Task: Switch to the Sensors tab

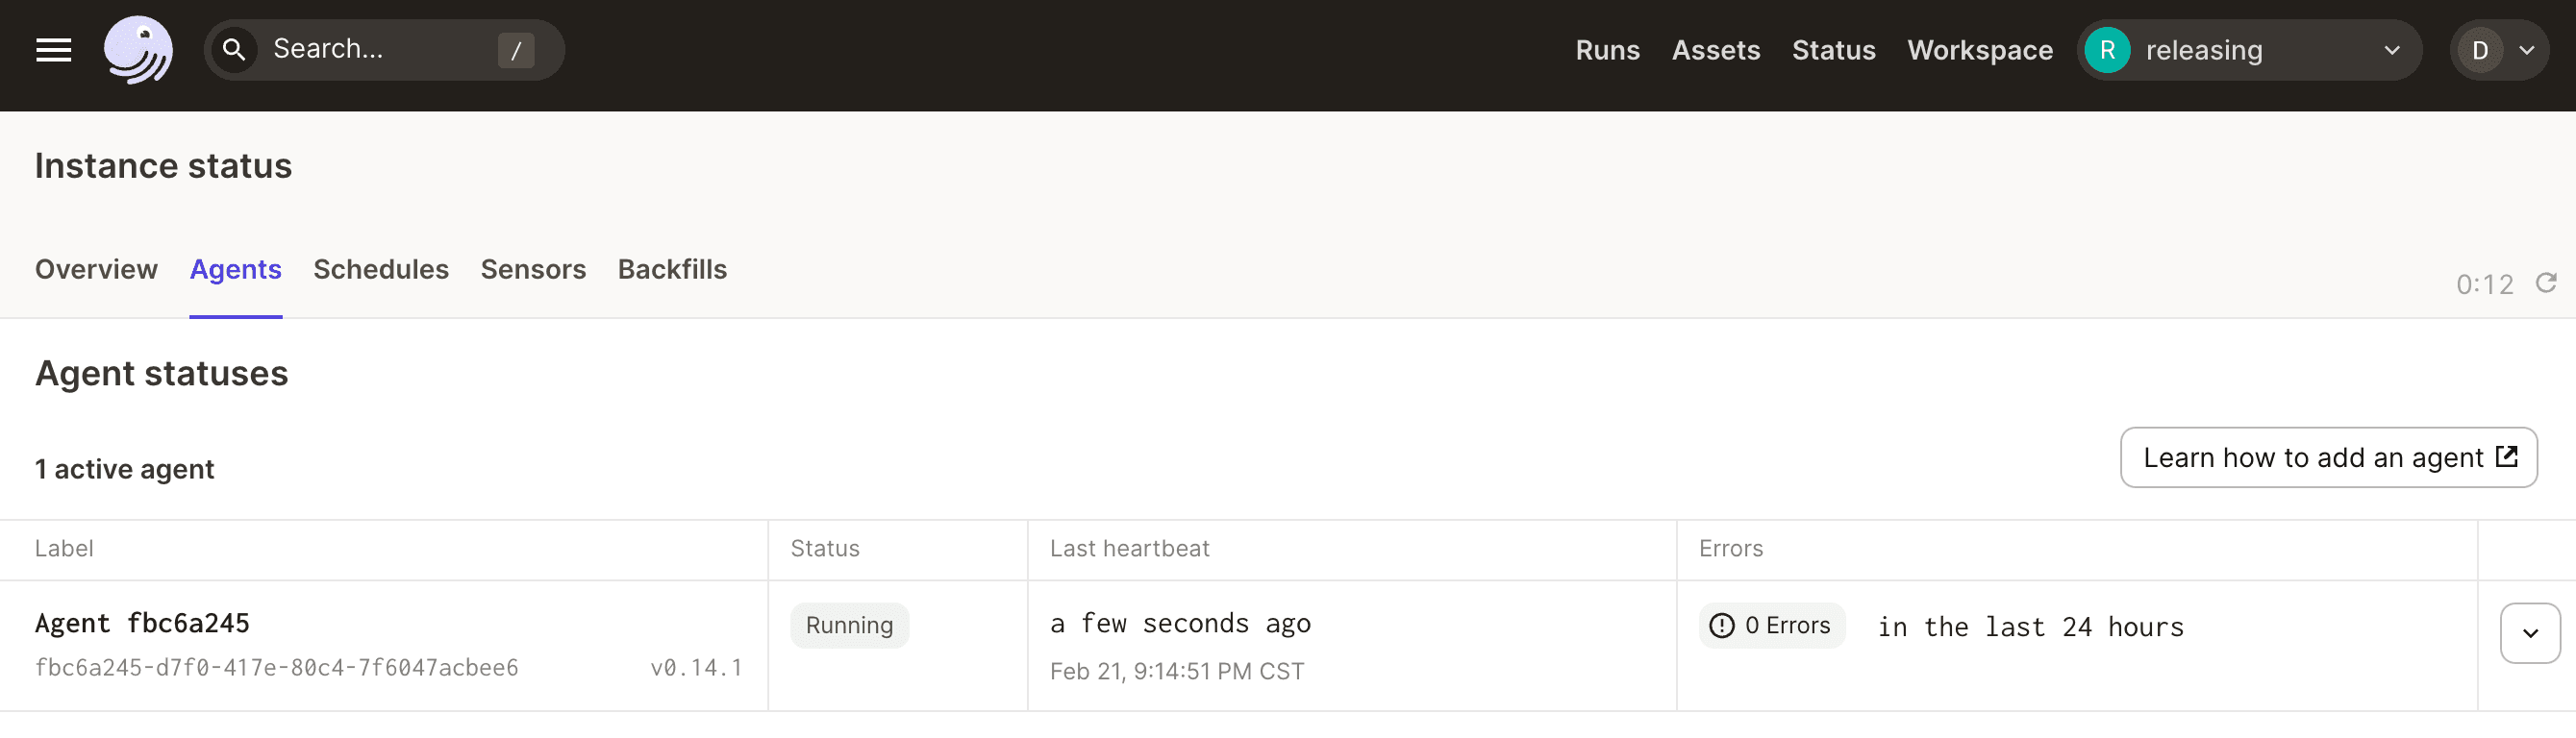Action: click(532, 269)
